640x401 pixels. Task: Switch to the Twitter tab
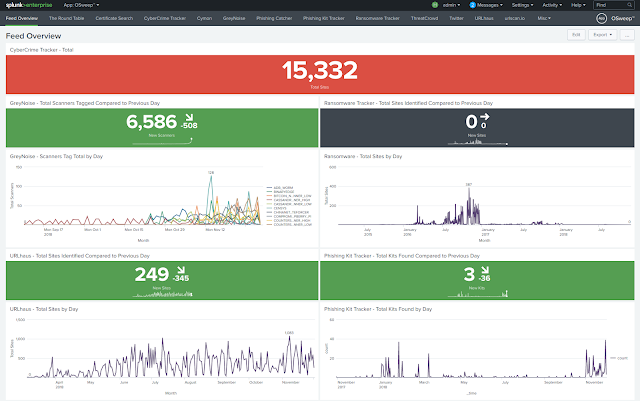point(456,18)
